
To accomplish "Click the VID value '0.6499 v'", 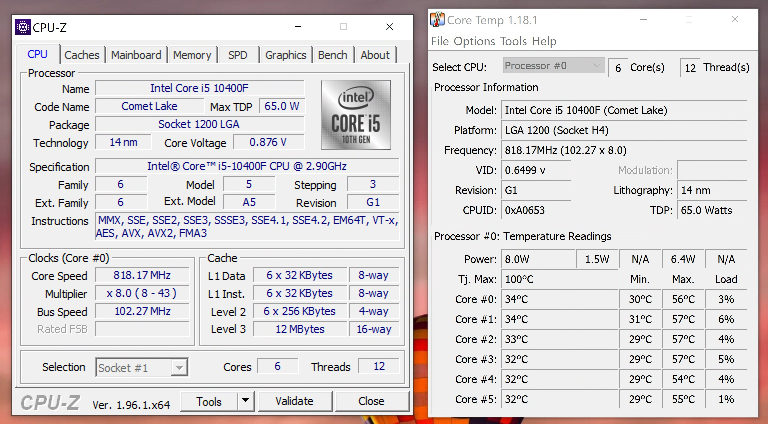I will [x=536, y=170].
